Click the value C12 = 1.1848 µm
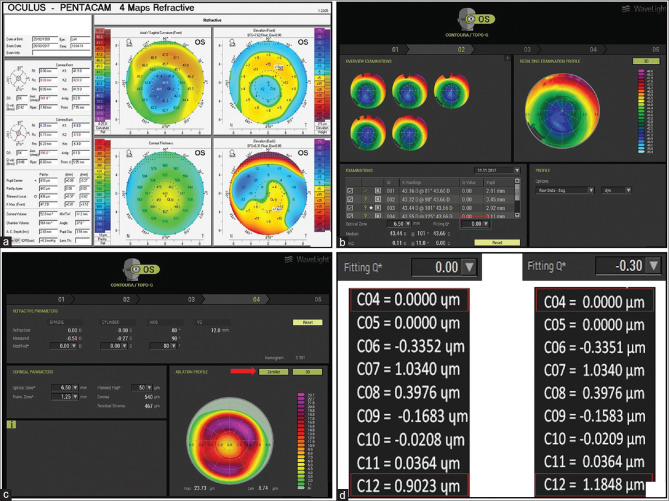This screenshot has height=501, width=669. [x=594, y=484]
